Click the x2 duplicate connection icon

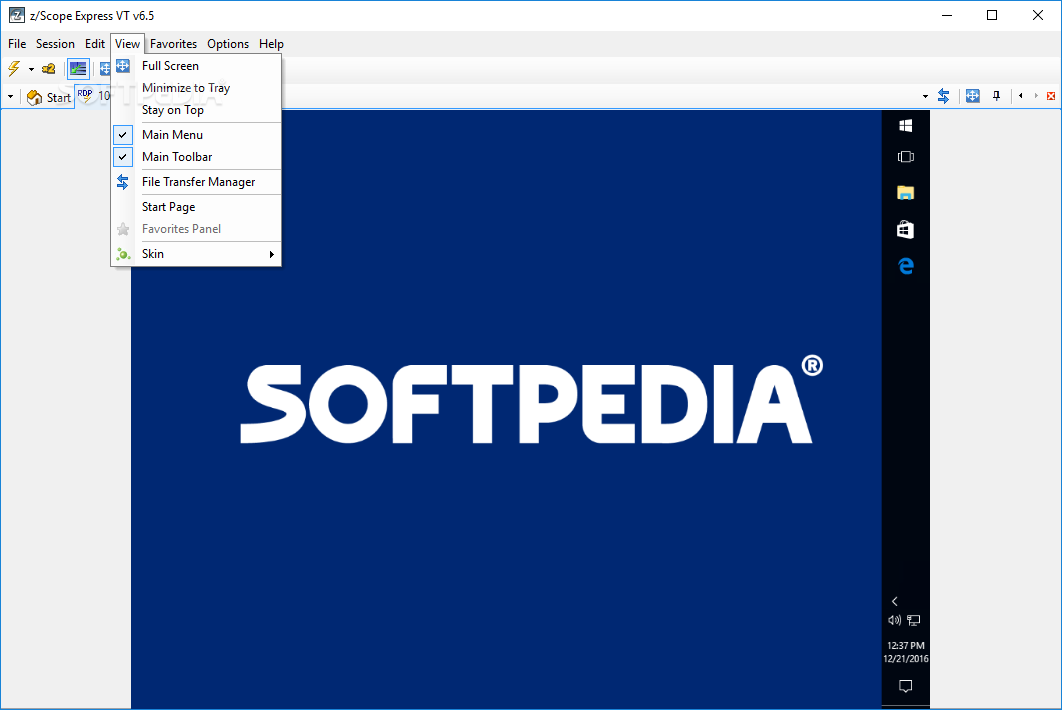point(49,68)
